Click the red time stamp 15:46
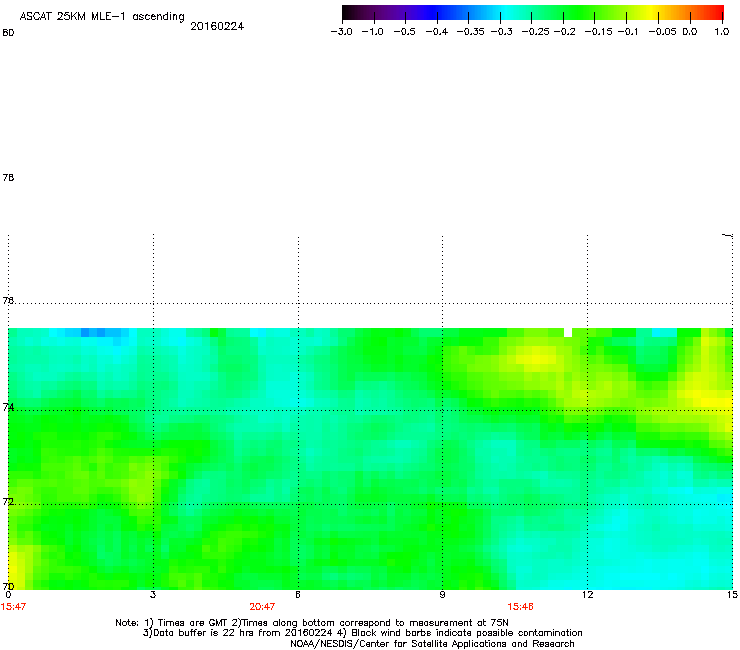Viewport: 740px width, 650px height. pyautogui.click(x=521, y=607)
